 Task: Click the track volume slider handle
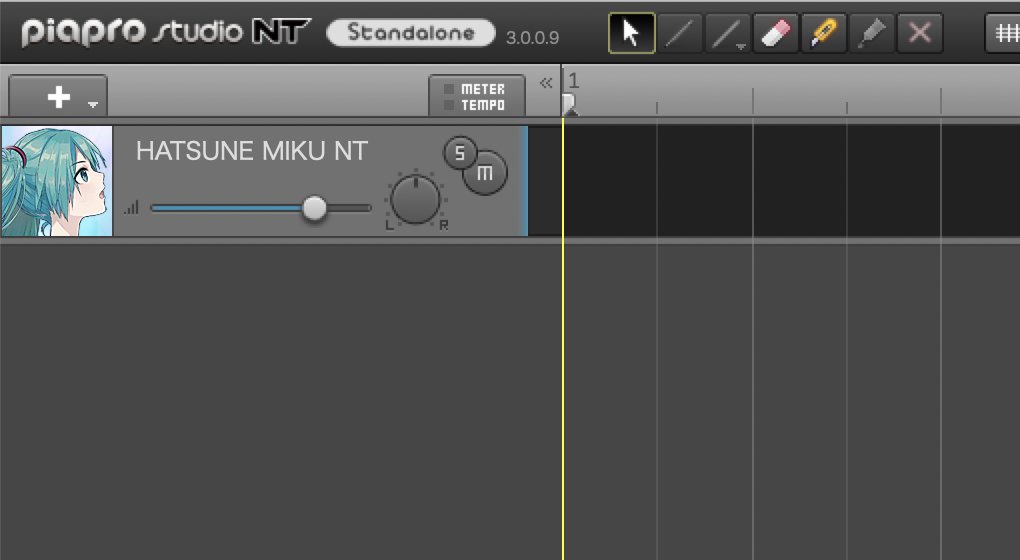314,208
